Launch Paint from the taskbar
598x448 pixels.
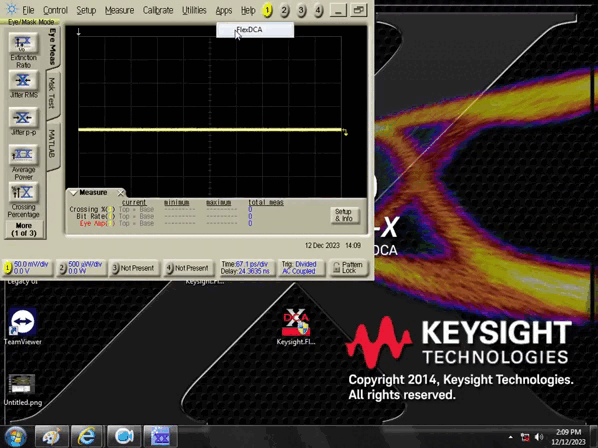[51, 437]
